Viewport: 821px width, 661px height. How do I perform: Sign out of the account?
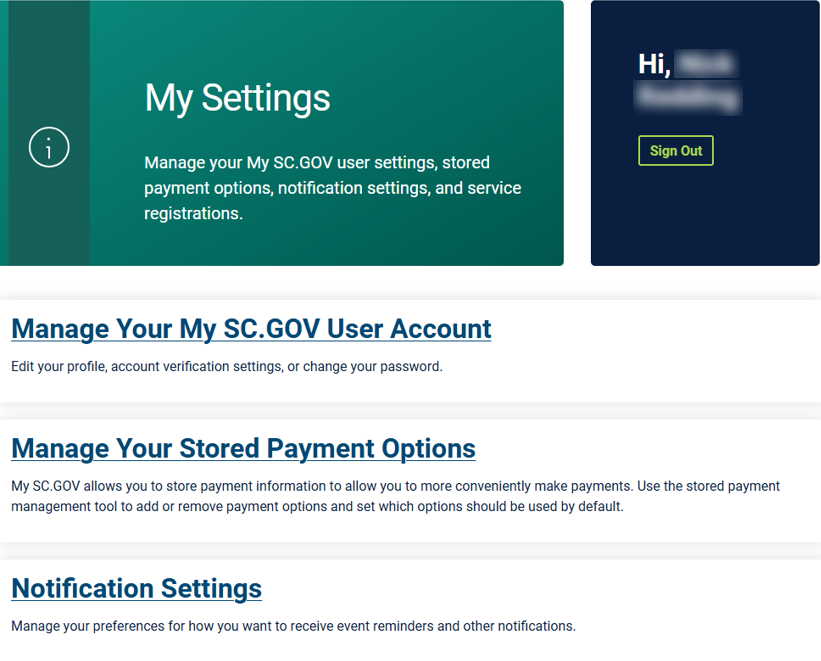pos(675,151)
